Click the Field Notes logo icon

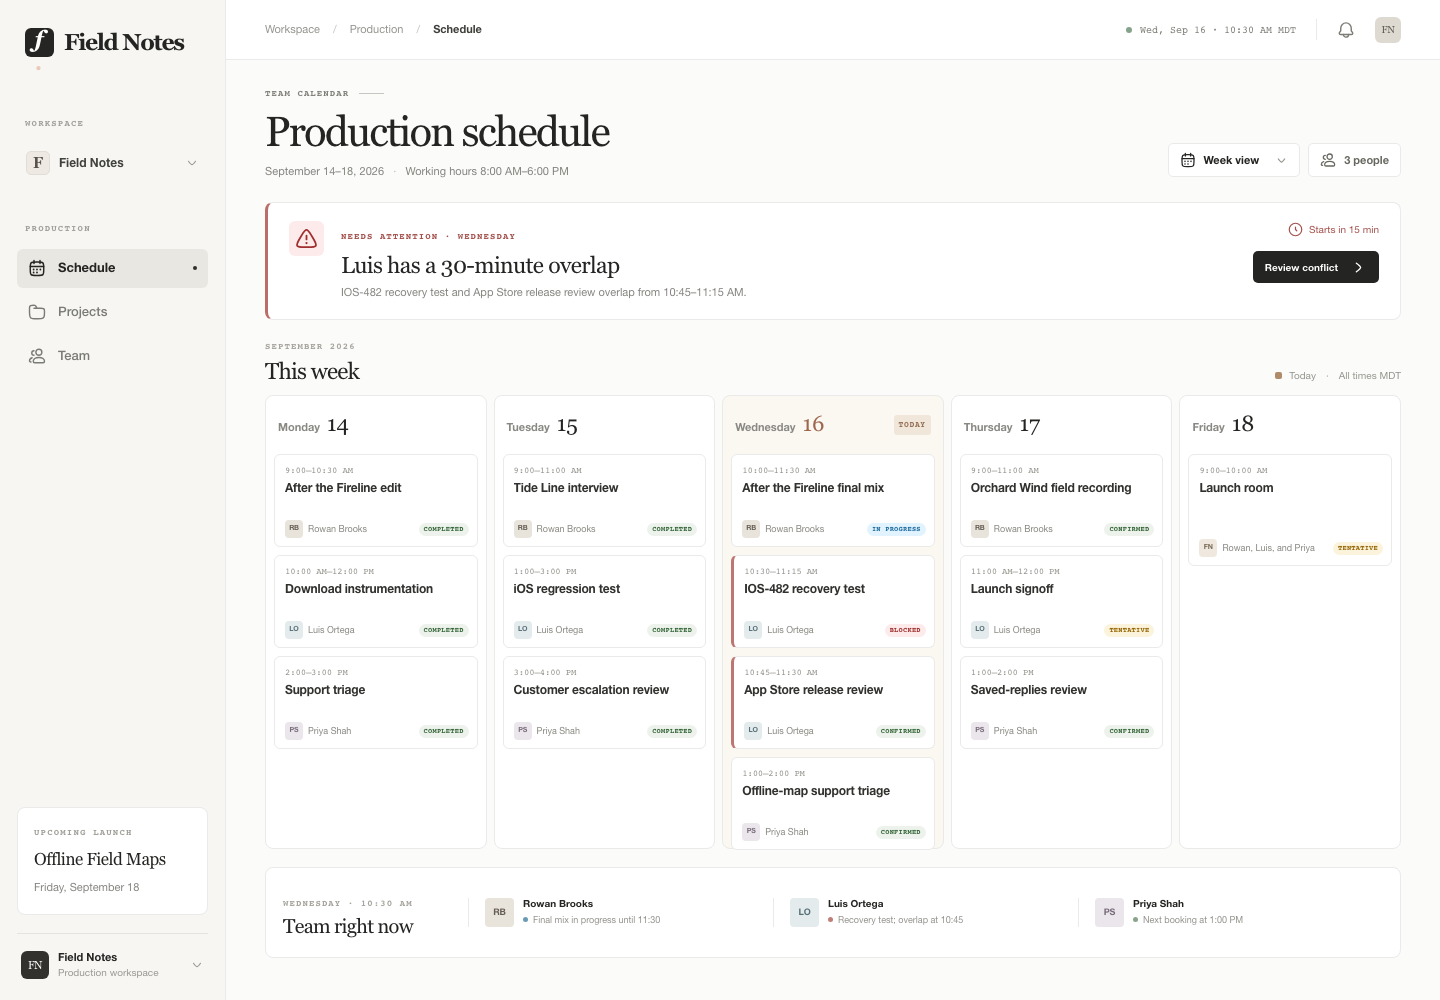coord(39,42)
